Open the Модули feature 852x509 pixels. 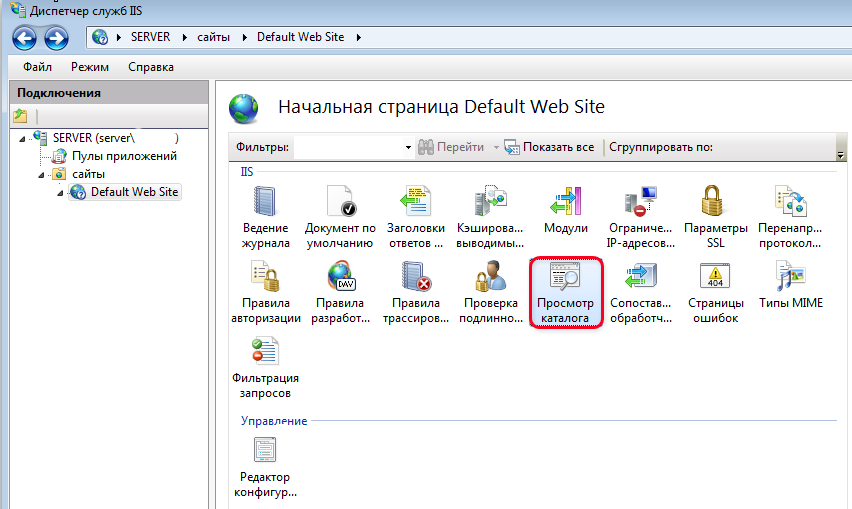[x=566, y=210]
